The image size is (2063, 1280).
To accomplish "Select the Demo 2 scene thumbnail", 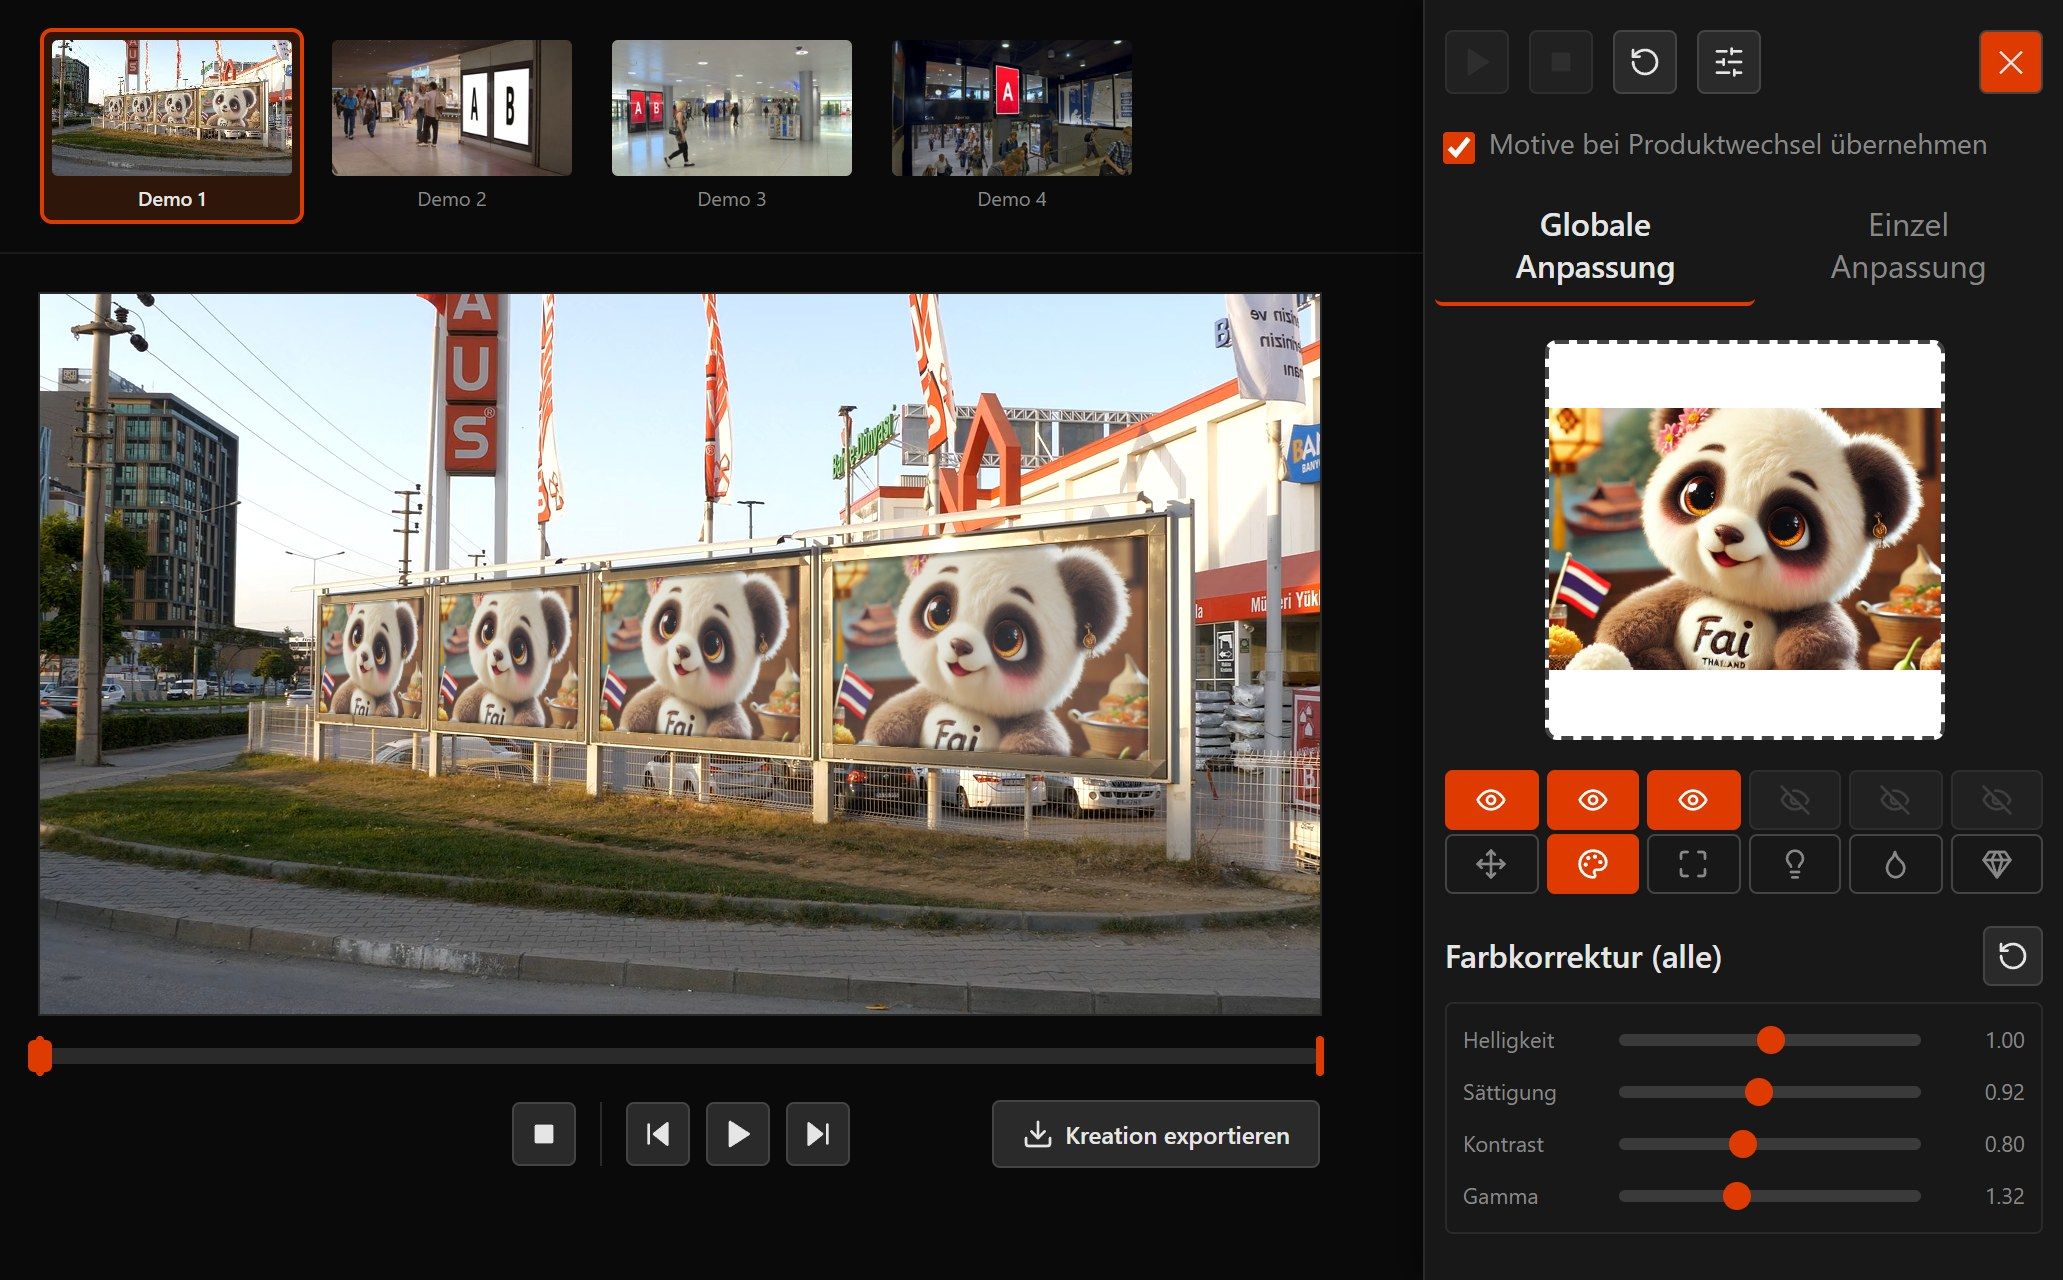I will click(452, 125).
